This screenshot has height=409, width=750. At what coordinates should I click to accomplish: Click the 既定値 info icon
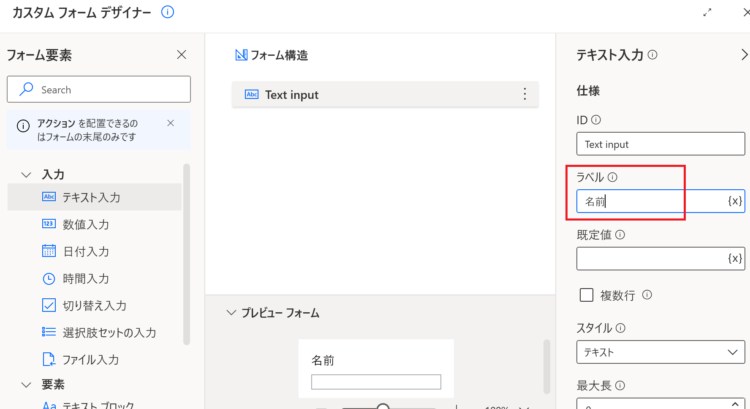(620, 235)
